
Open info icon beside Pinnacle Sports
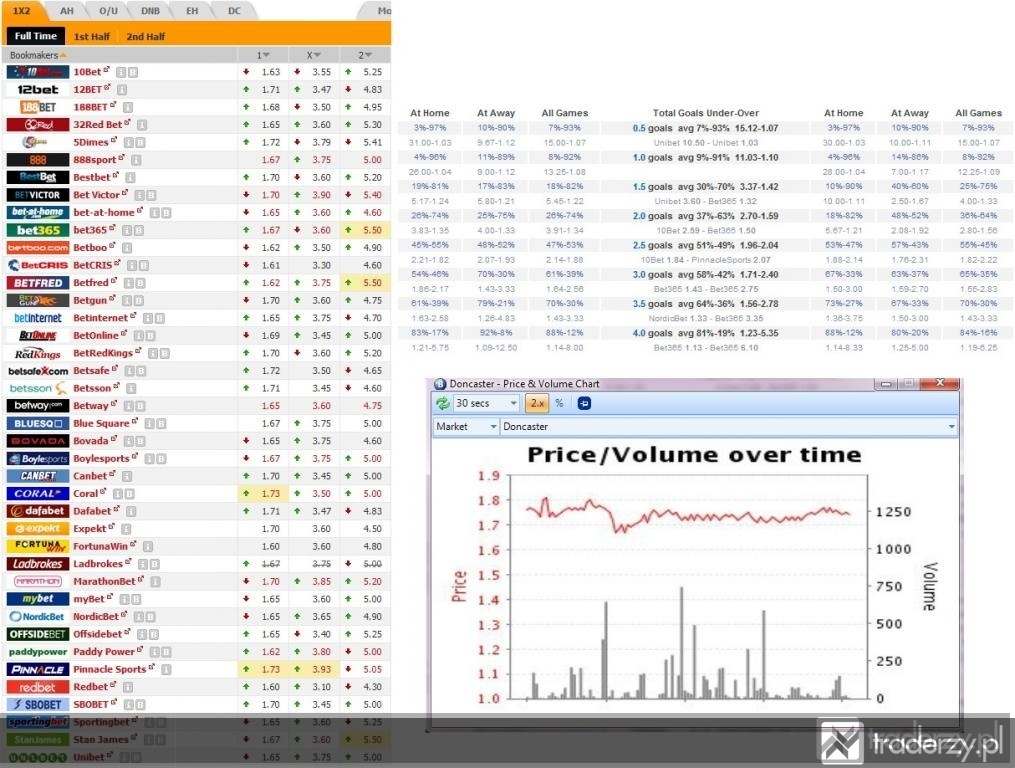(x=166, y=670)
